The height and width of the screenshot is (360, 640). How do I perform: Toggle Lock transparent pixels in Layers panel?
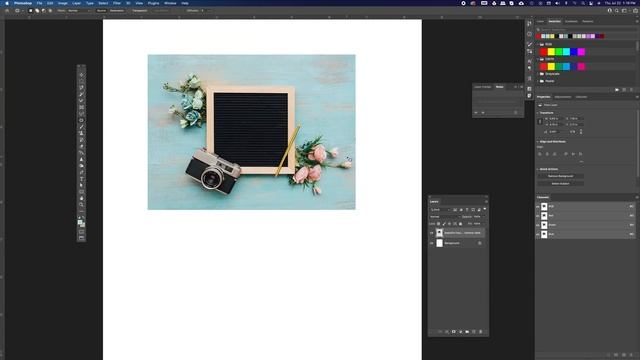[x=439, y=224]
